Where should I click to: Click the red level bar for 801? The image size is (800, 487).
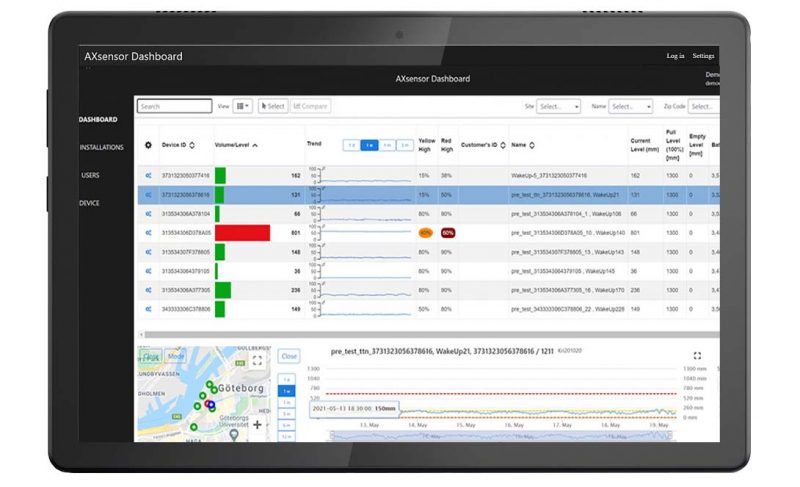pos(242,233)
